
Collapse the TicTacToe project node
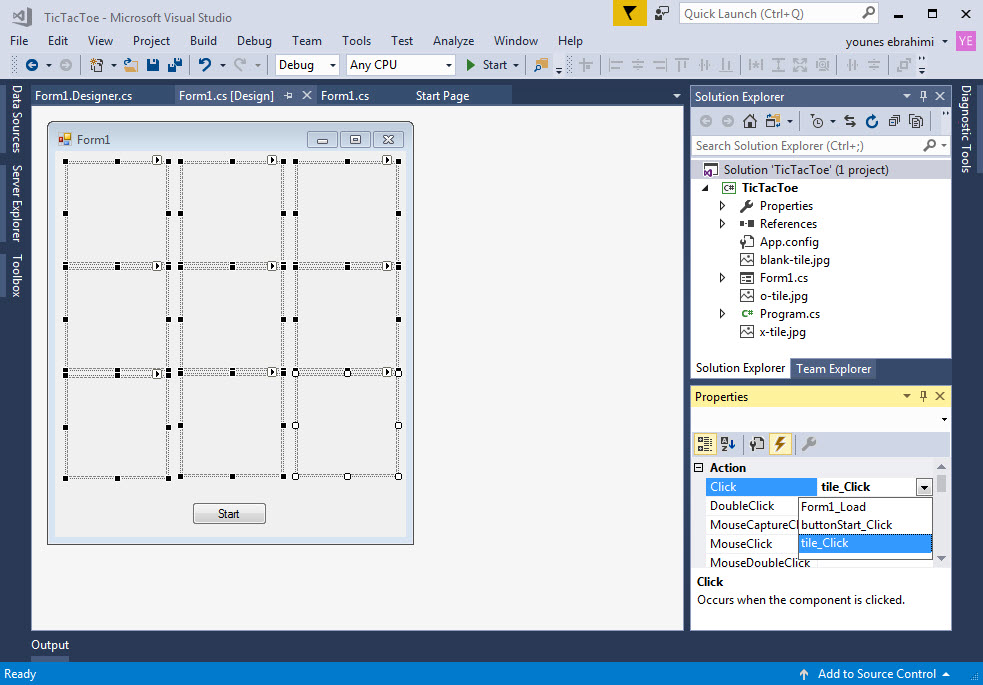click(x=706, y=187)
